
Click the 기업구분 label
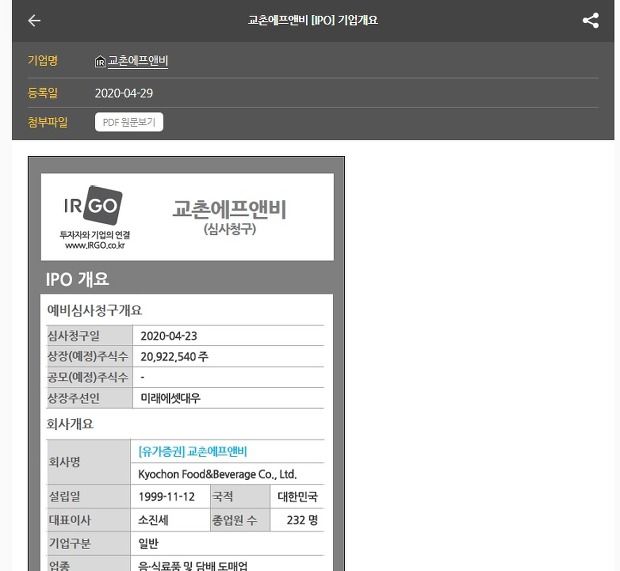(x=70, y=543)
